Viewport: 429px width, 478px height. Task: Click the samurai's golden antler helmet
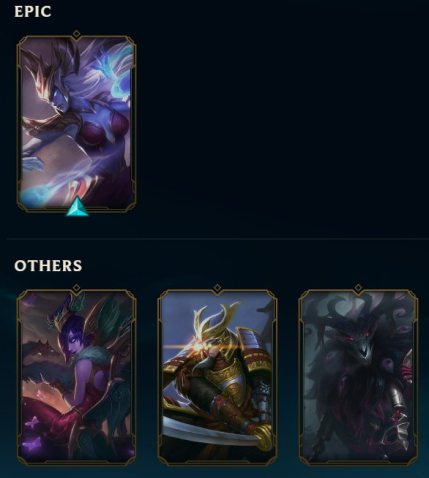tap(217, 320)
